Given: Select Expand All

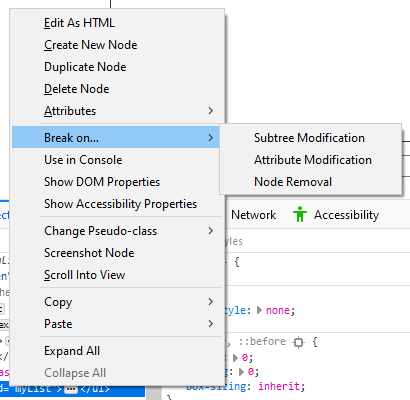Looking at the screenshot, I should 72,351.
